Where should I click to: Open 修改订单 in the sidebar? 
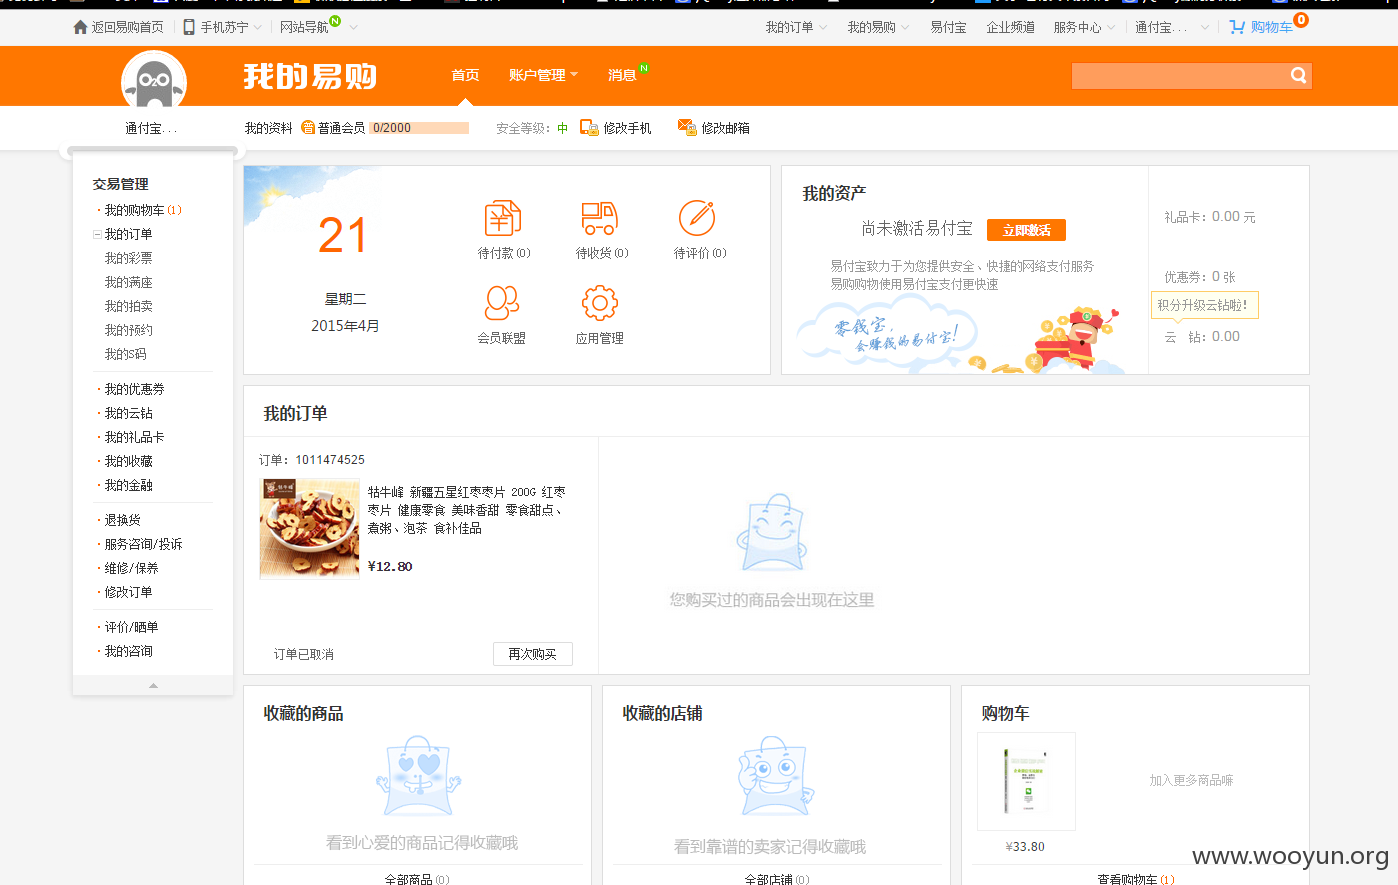point(129,592)
